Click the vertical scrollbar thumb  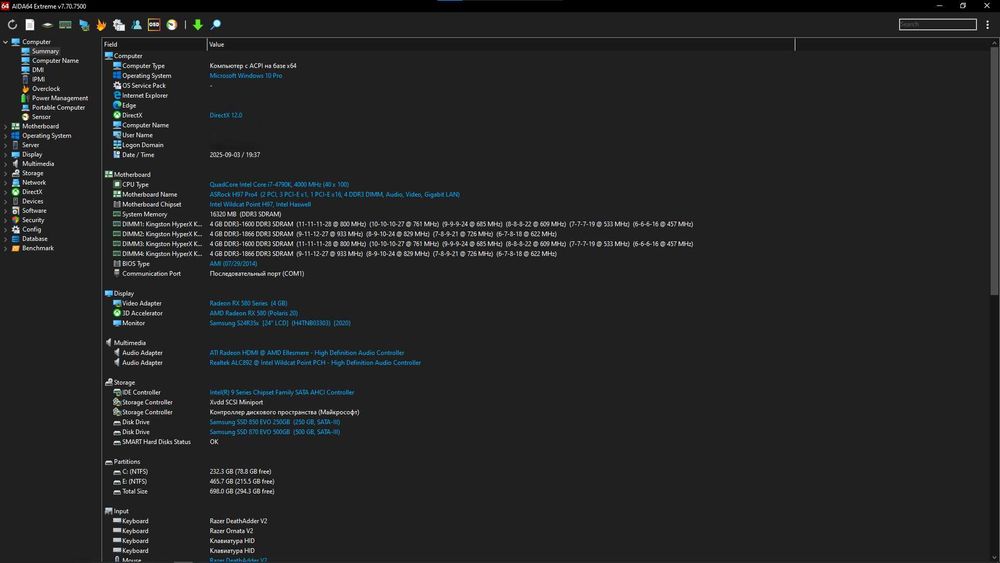(994, 172)
